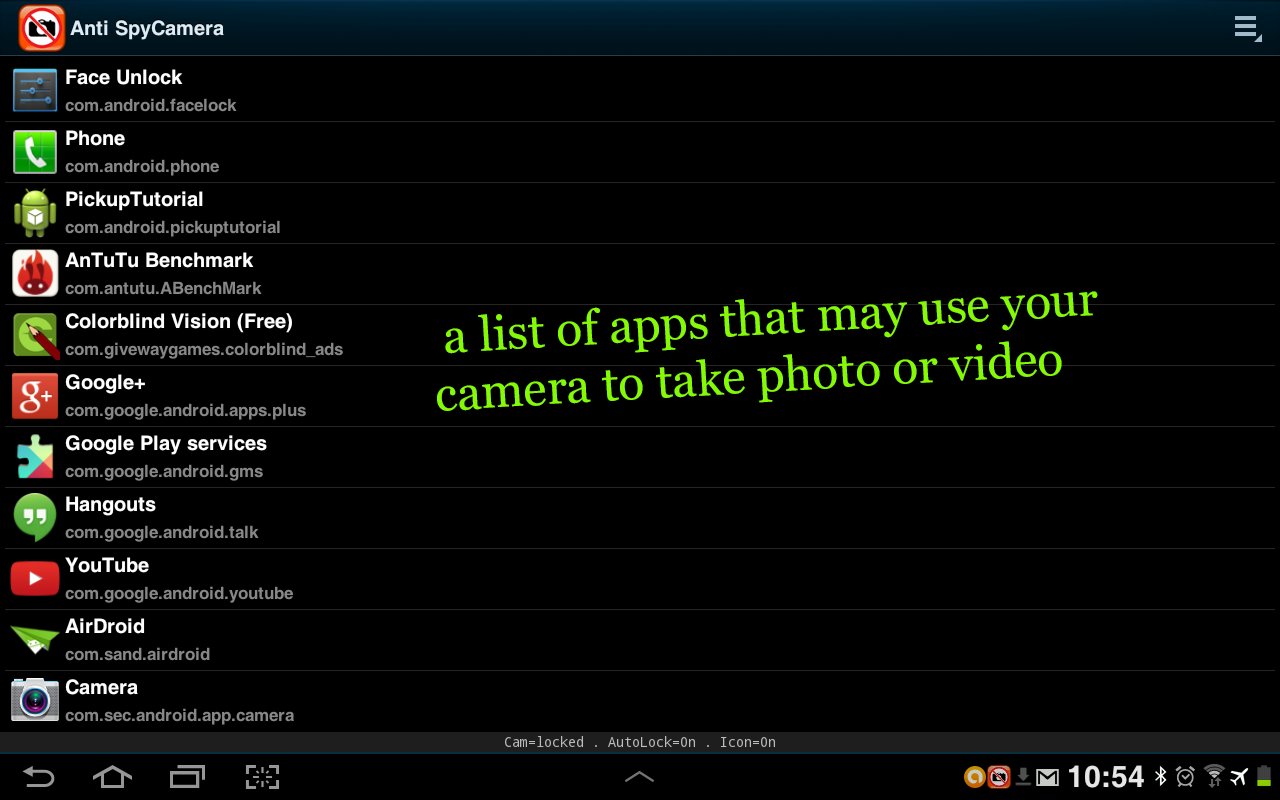This screenshot has height=800, width=1280.
Task: Tap the Bluetooth status icon
Action: [x=1161, y=777]
